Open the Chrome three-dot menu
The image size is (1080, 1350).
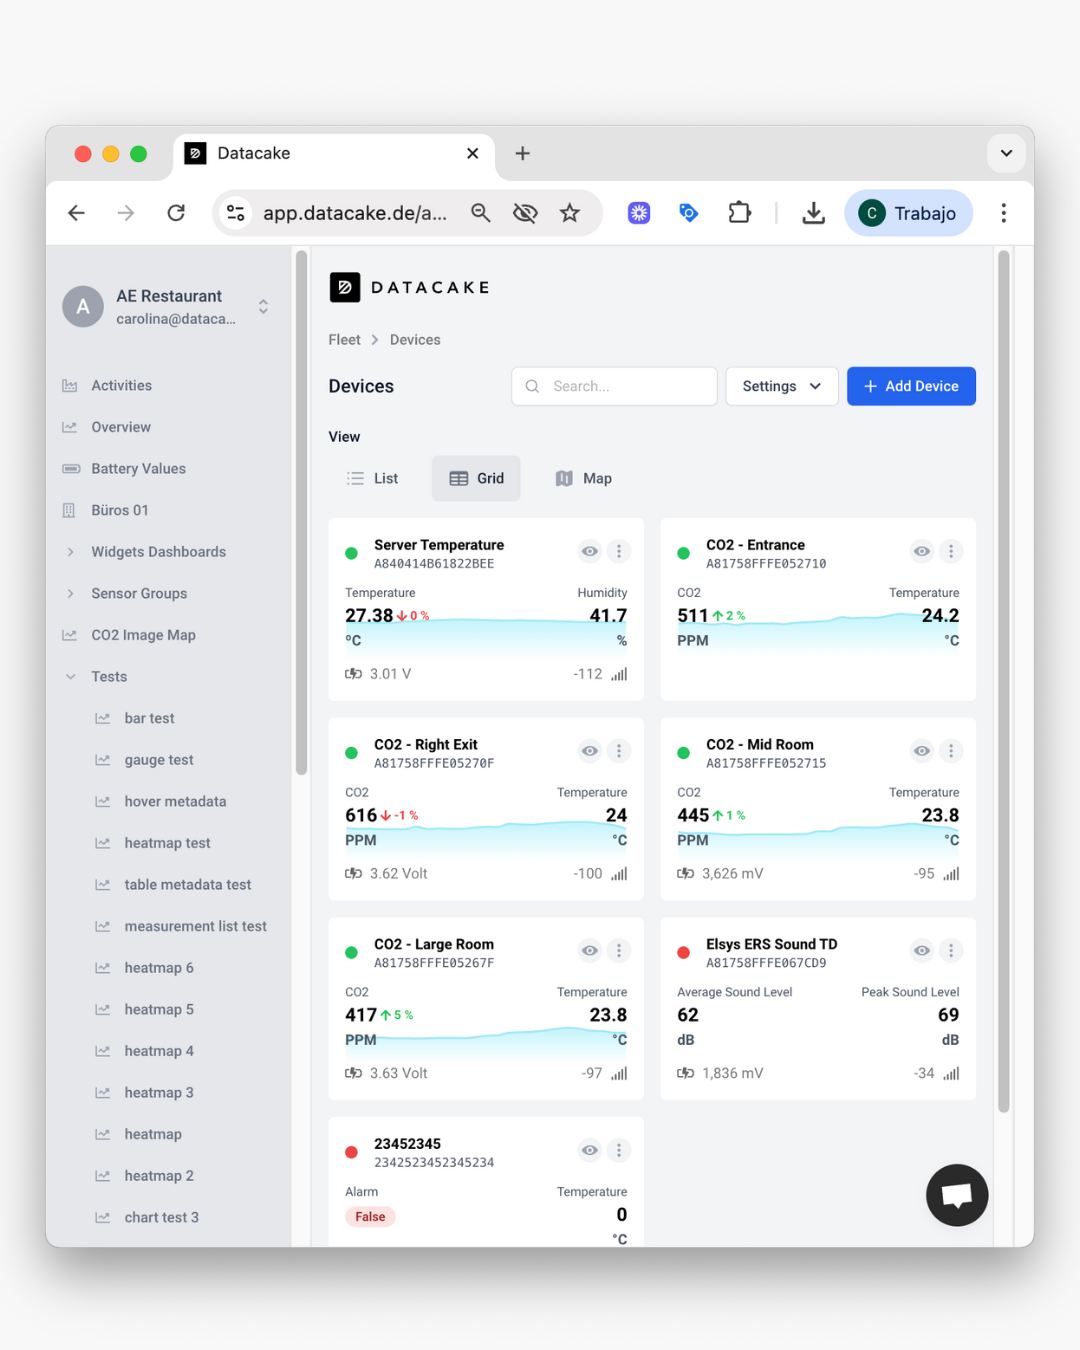click(x=1003, y=213)
